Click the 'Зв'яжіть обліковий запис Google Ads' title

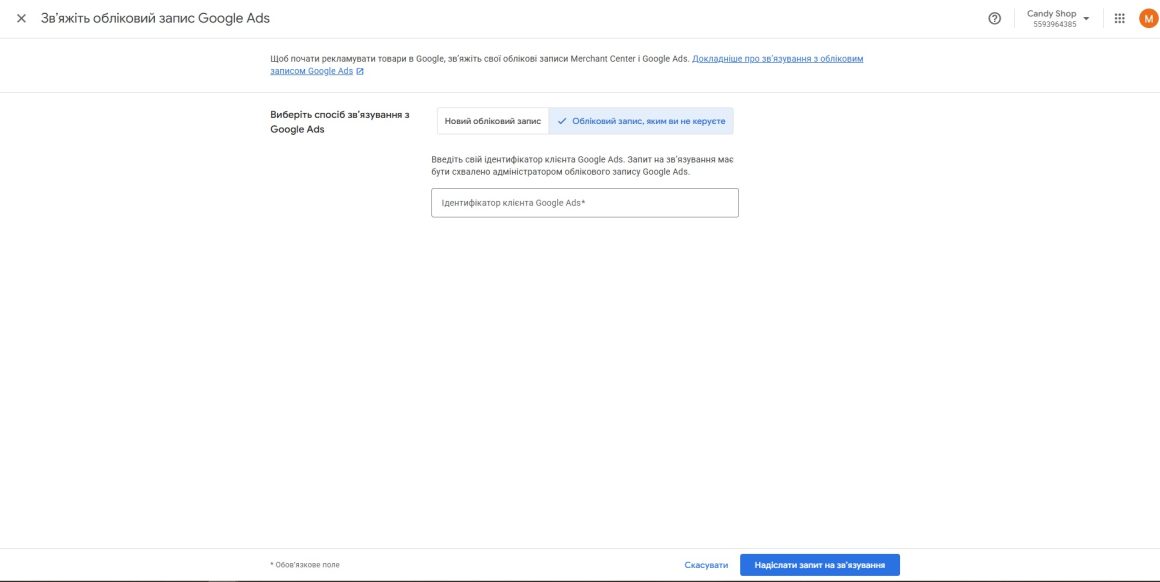tap(155, 18)
